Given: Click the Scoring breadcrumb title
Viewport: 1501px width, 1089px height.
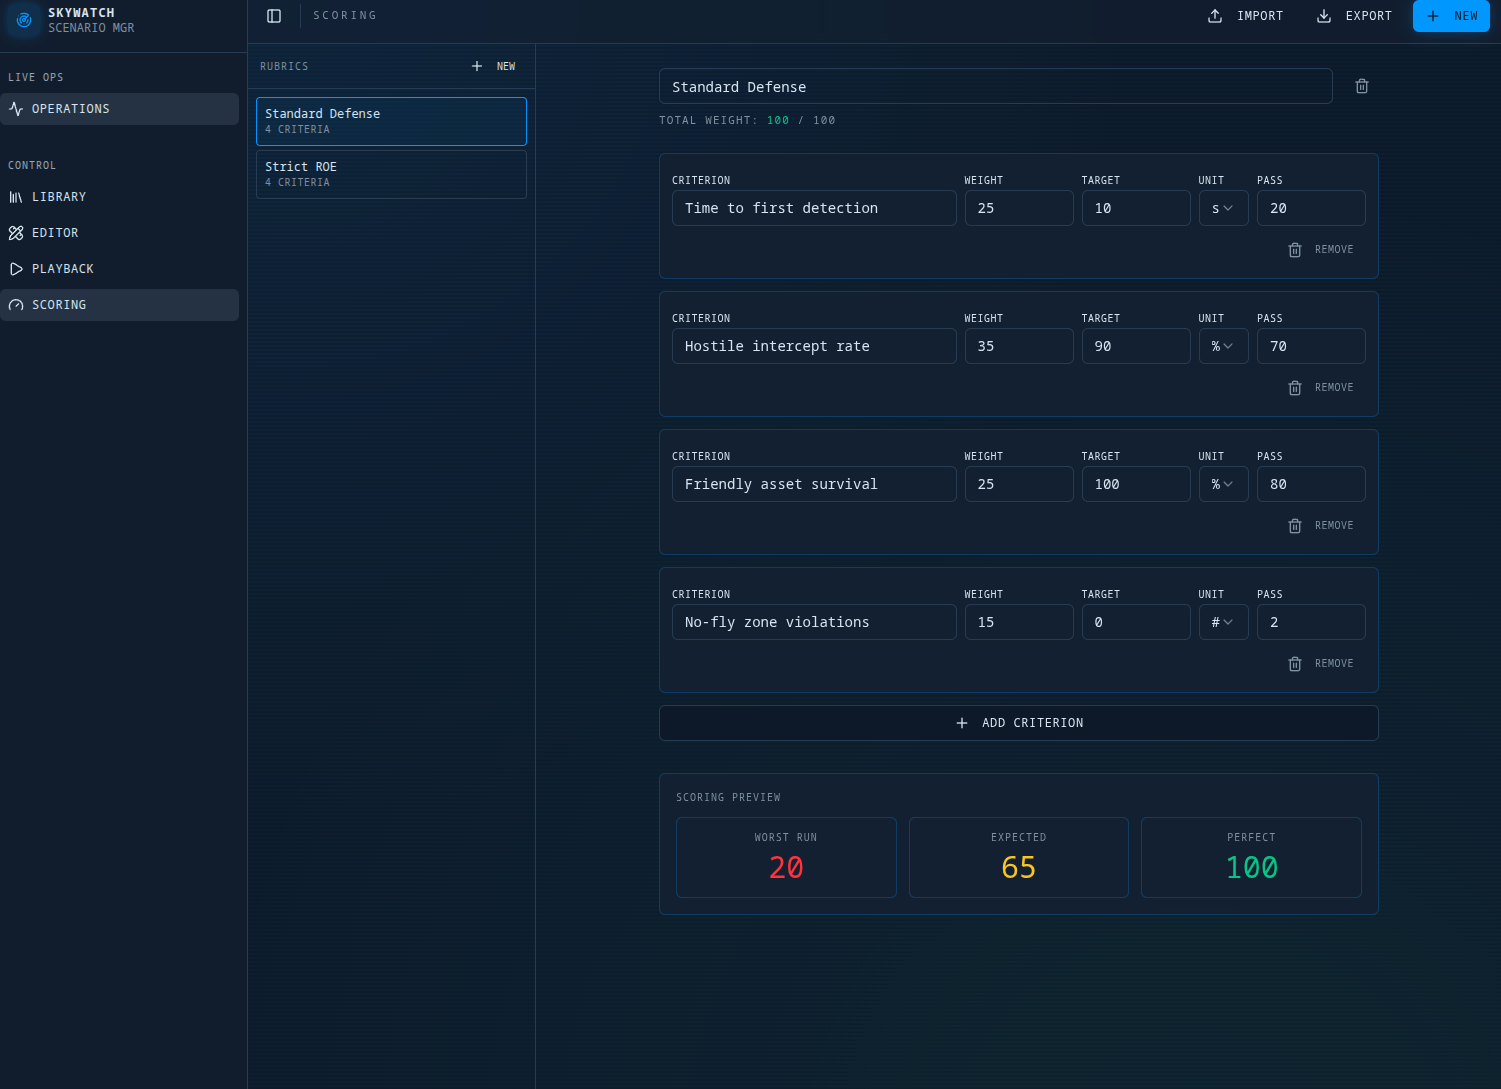Looking at the screenshot, I should tap(345, 16).
